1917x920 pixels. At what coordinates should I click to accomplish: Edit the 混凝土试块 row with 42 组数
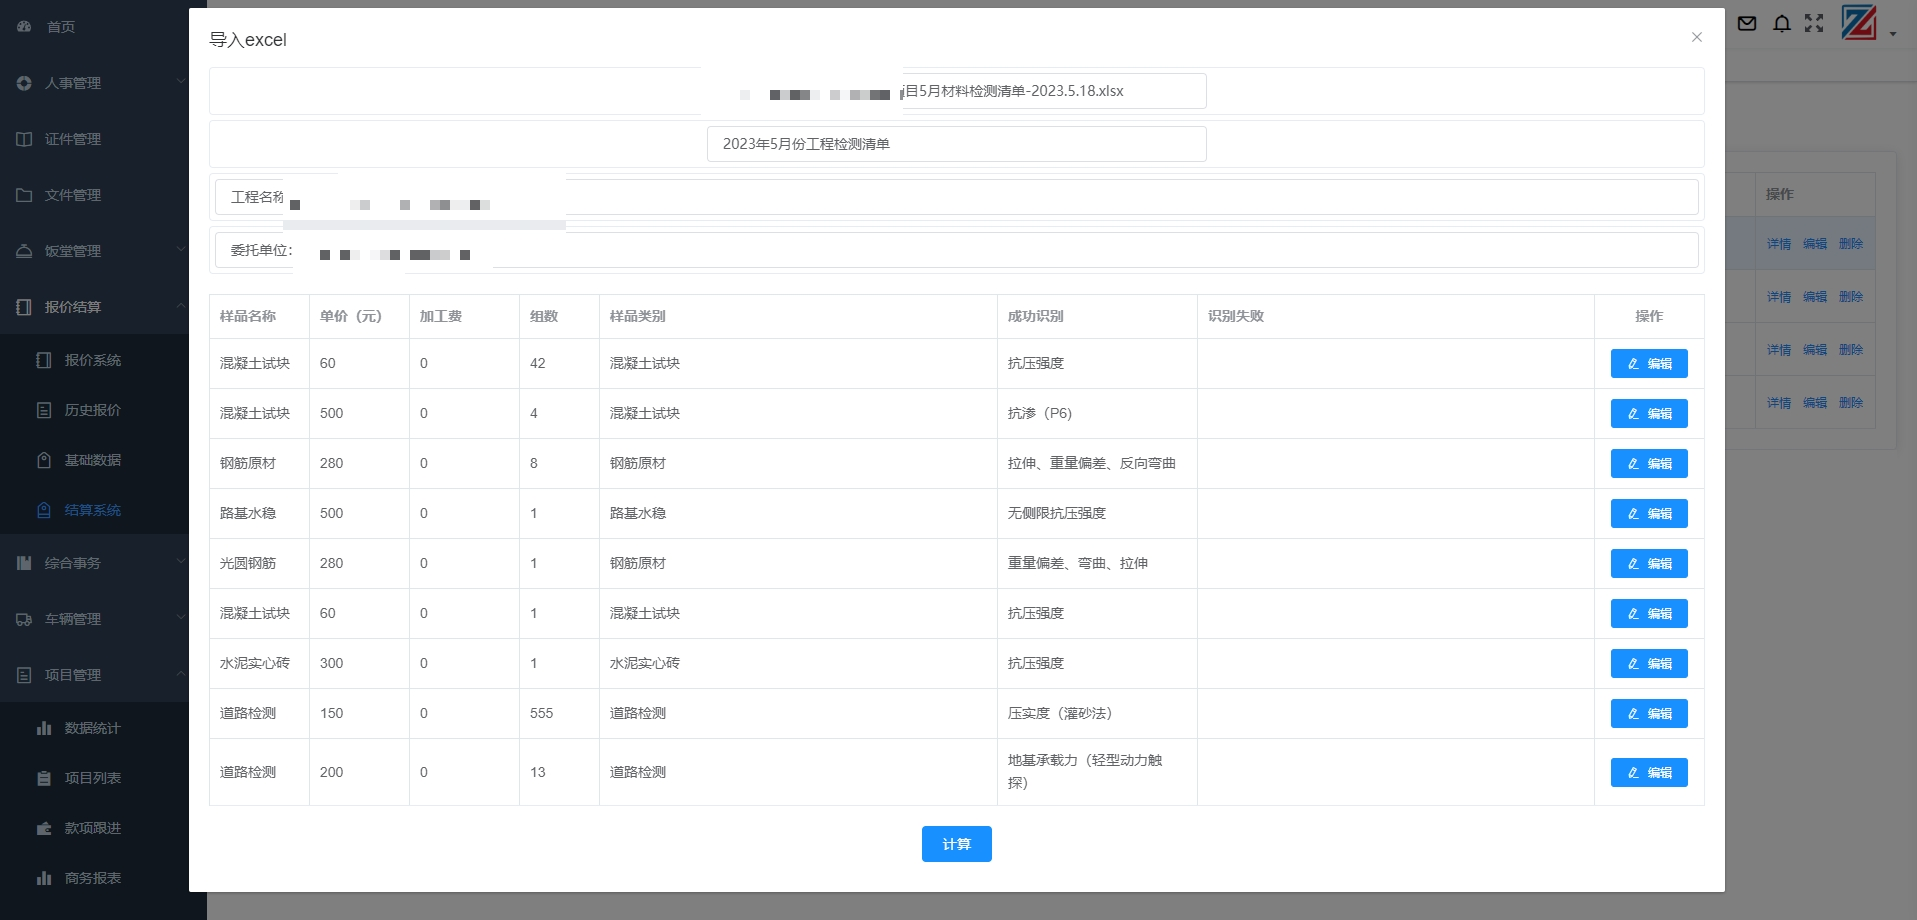click(x=1649, y=364)
